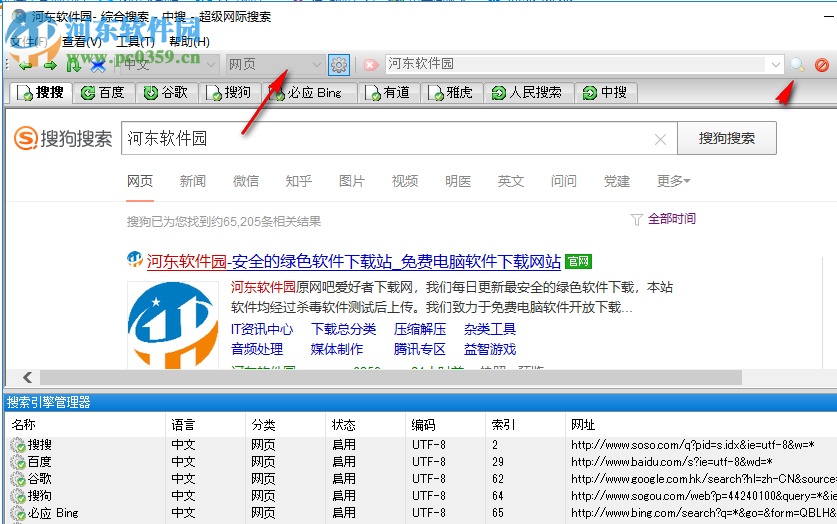837x524 pixels.
Task: Click the horizontal scrollbar left arrow
Action: (28, 377)
